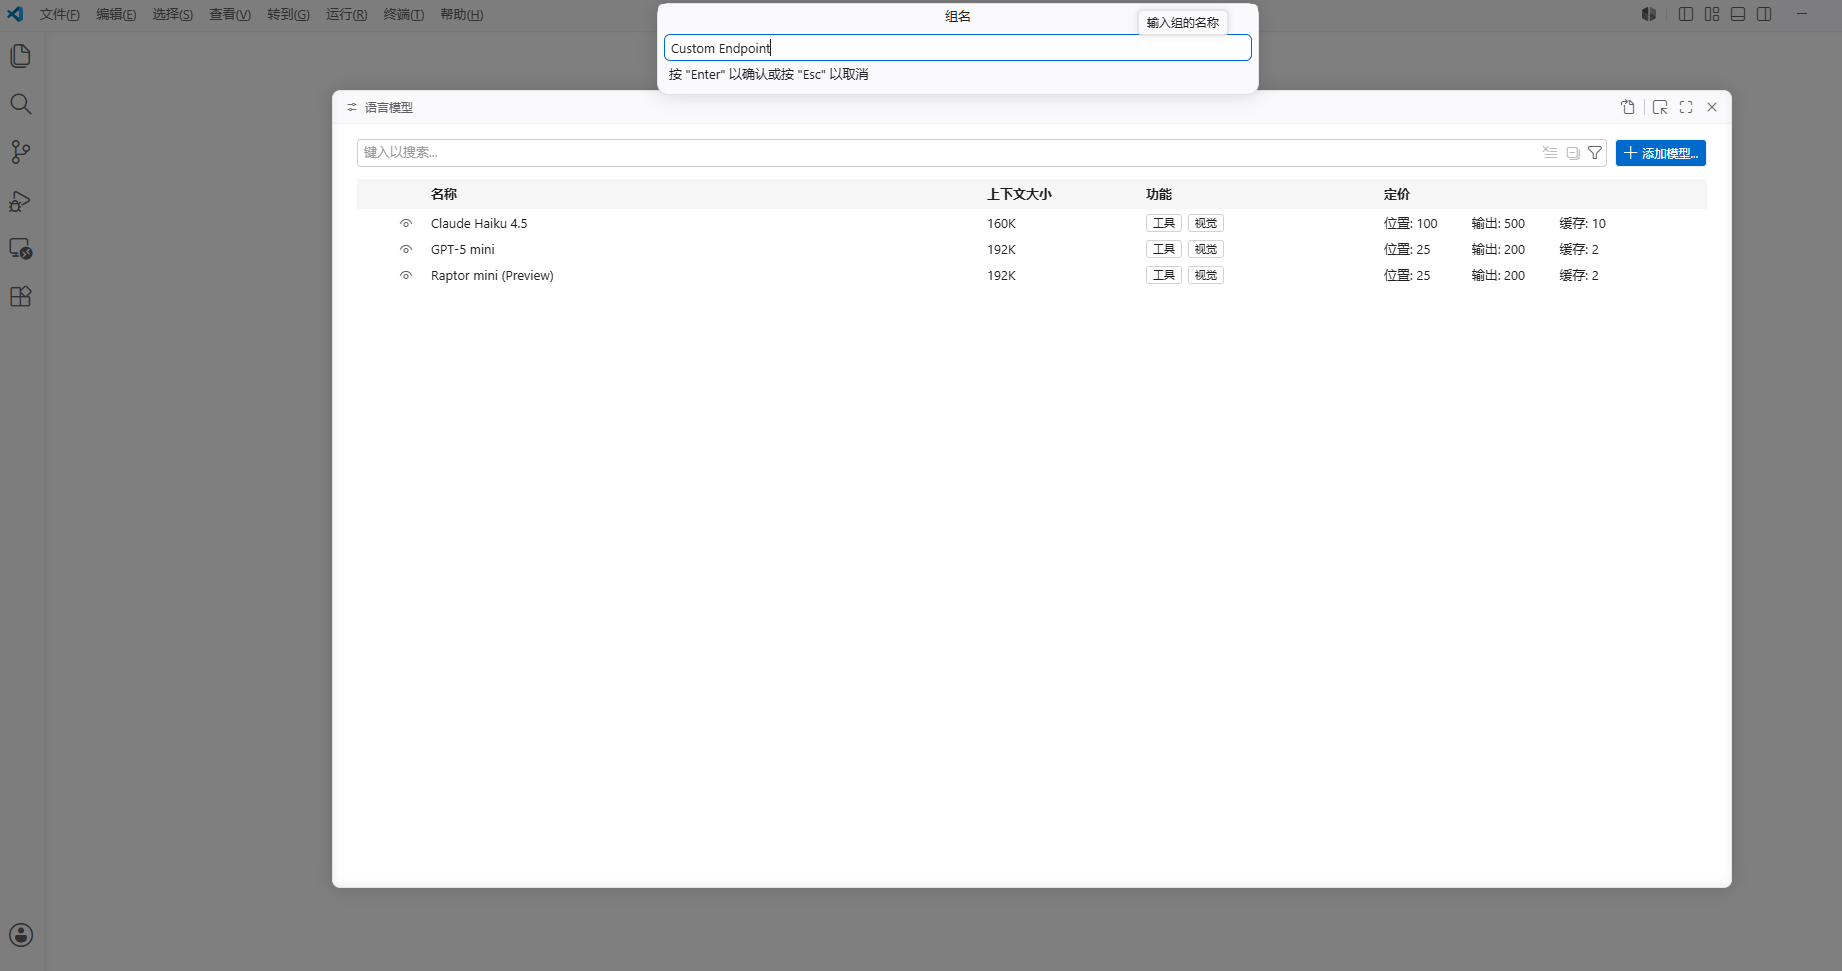Click the open file icon in model dialog header
This screenshot has height=971, width=1842.
1628,107
